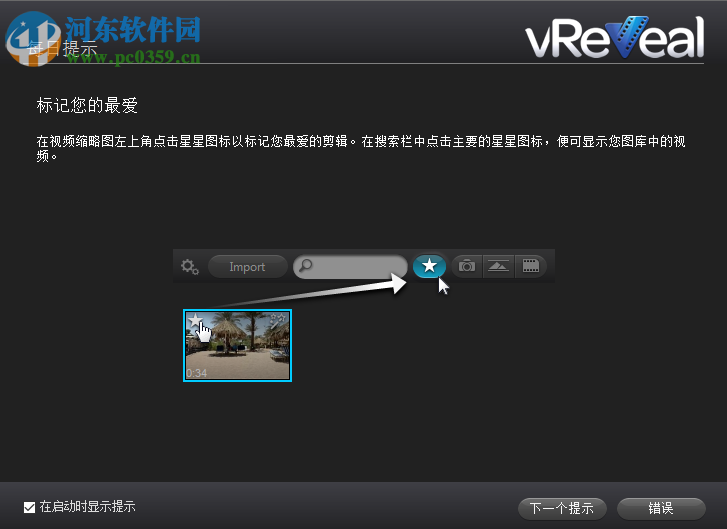Click the 在启动时显示提示 label
The image size is (727, 529).
coord(88,507)
